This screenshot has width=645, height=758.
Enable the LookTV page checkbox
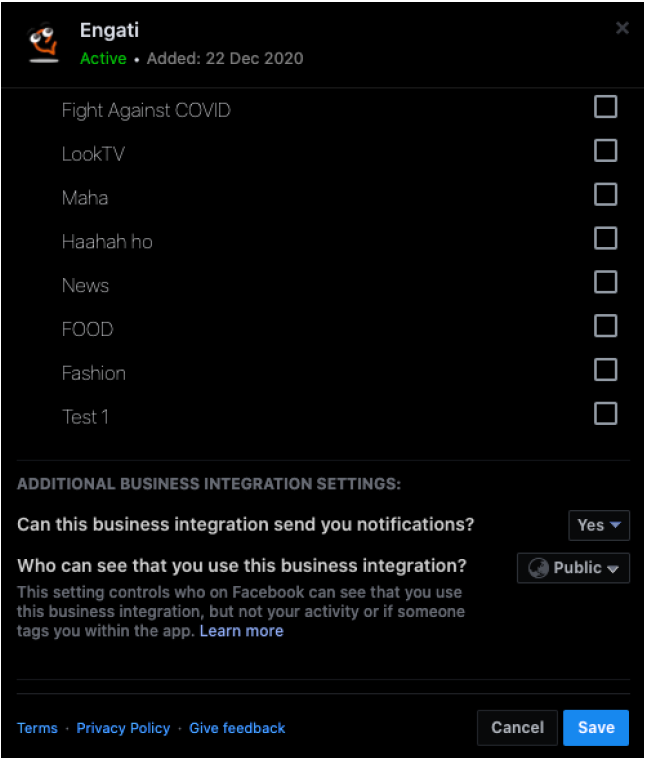point(605,151)
